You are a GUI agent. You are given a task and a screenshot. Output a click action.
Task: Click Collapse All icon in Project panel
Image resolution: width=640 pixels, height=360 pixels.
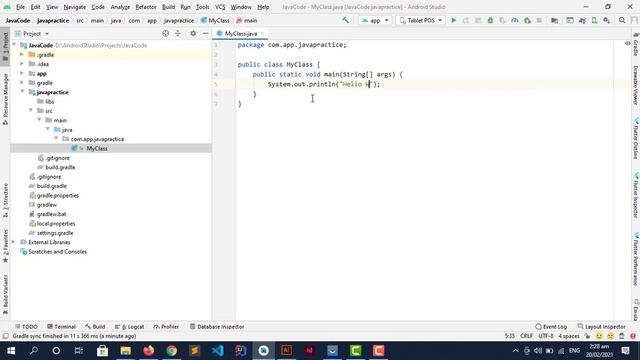pyautogui.click(x=178, y=33)
